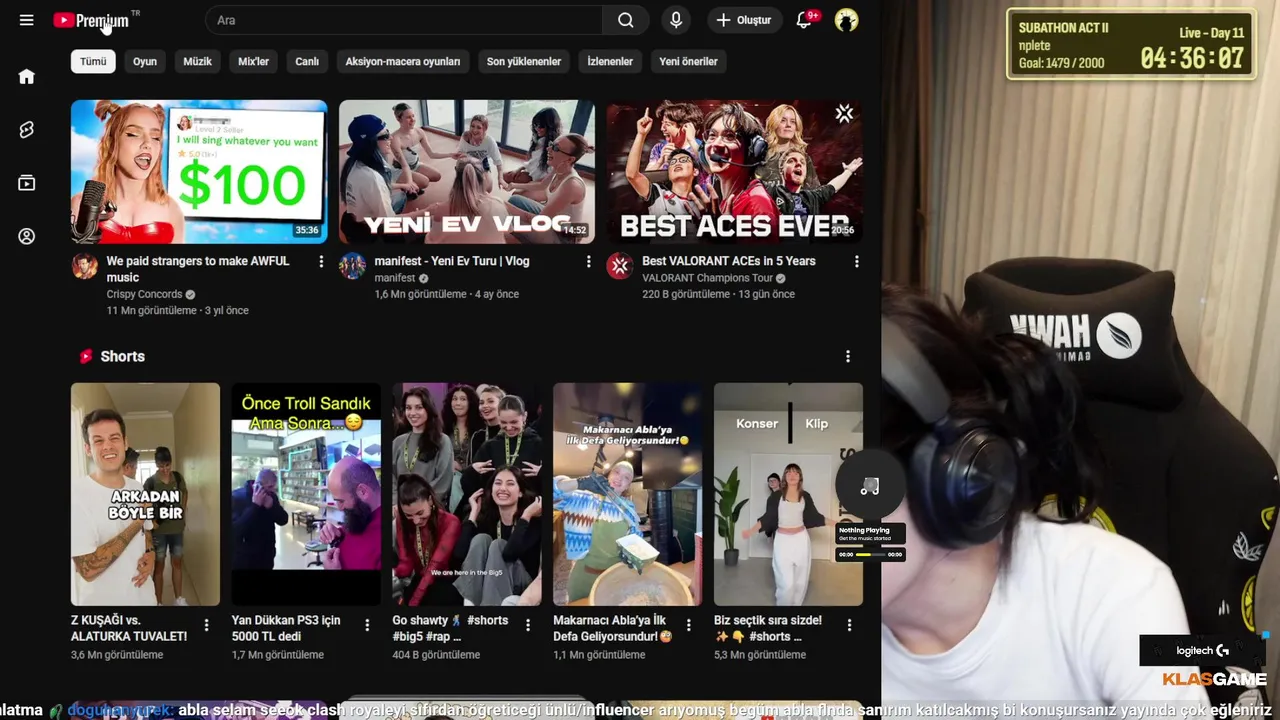Viewport: 1280px width, 720px height.
Task: Open VALORANT Champions Tour channel name
Action: pos(707,278)
